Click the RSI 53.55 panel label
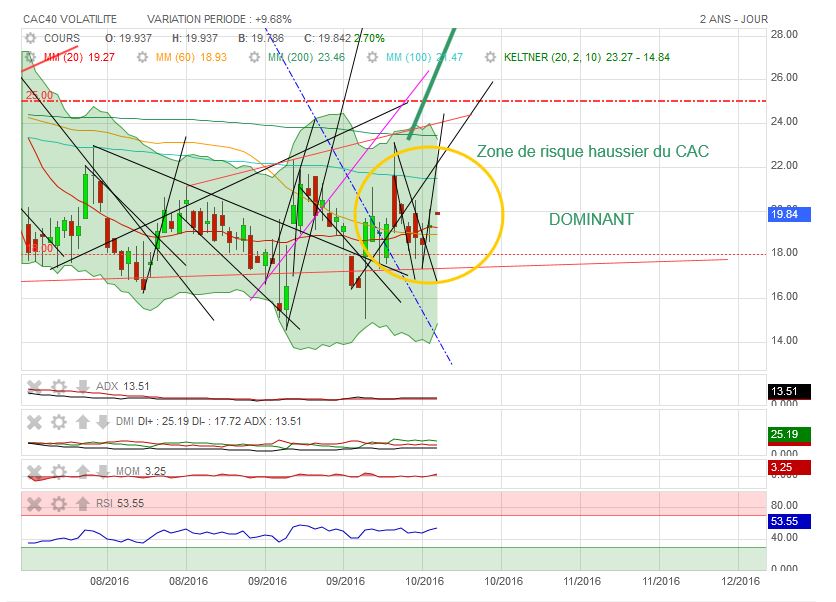Viewport: 836px width, 602px height. [119, 503]
